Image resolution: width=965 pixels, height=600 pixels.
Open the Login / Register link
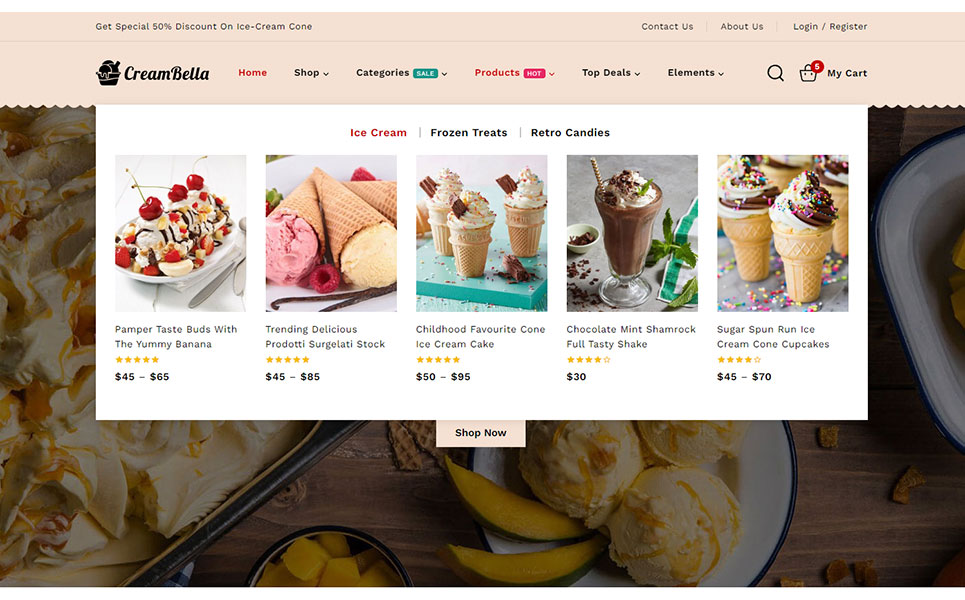tap(830, 26)
